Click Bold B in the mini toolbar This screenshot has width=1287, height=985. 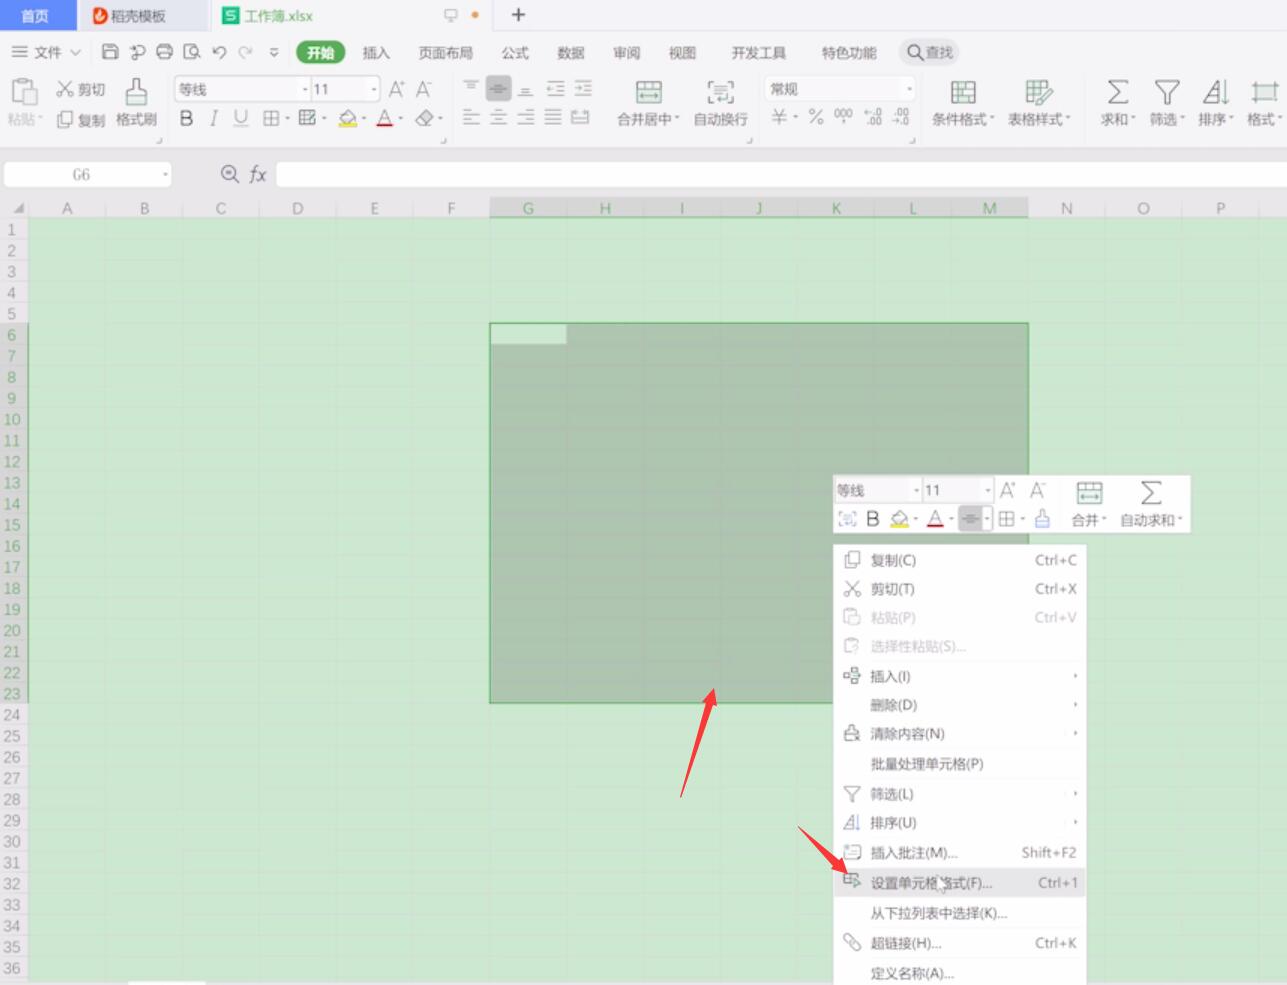(x=873, y=518)
